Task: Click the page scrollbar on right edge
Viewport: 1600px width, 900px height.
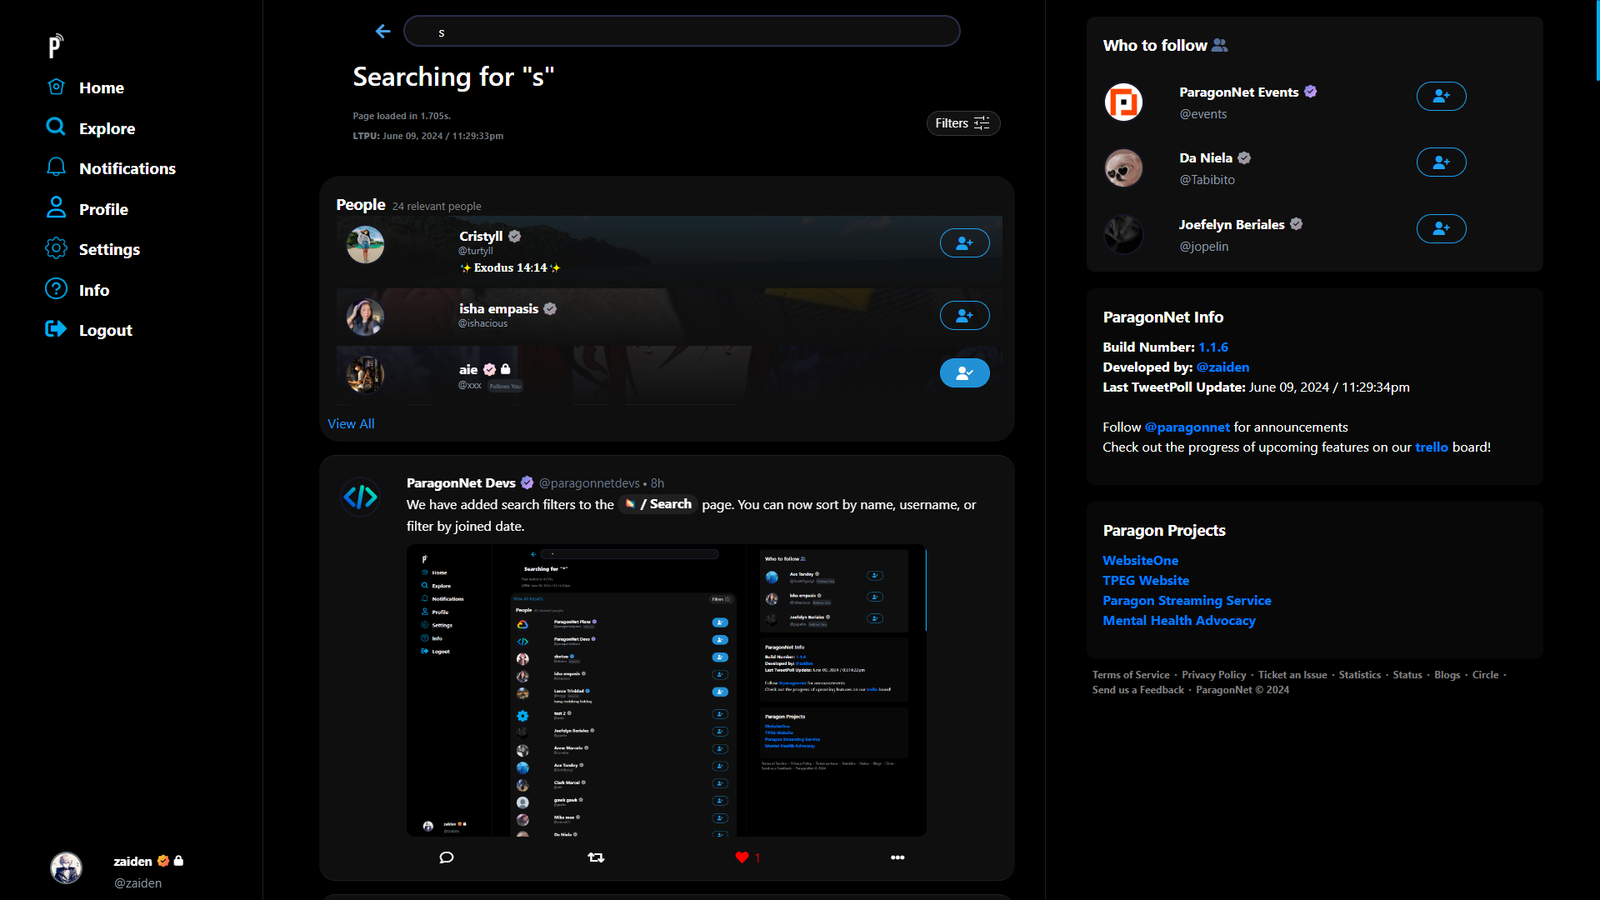Action: [x=1597, y=40]
